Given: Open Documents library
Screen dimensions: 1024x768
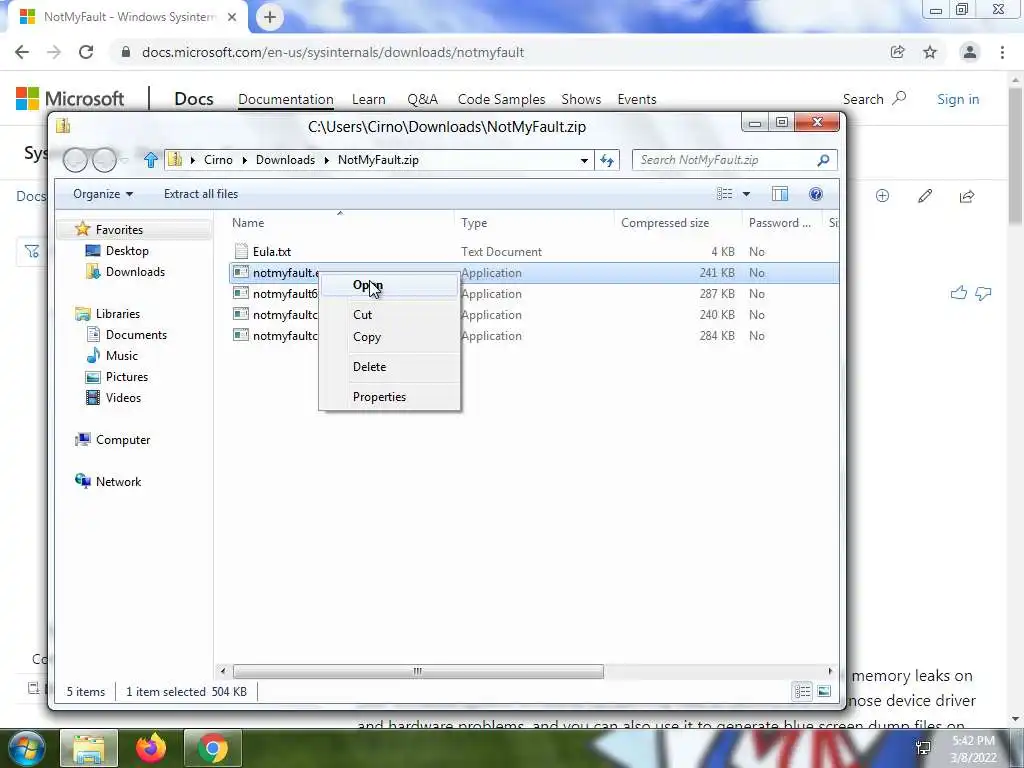Looking at the screenshot, I should [x=136, y=334].
